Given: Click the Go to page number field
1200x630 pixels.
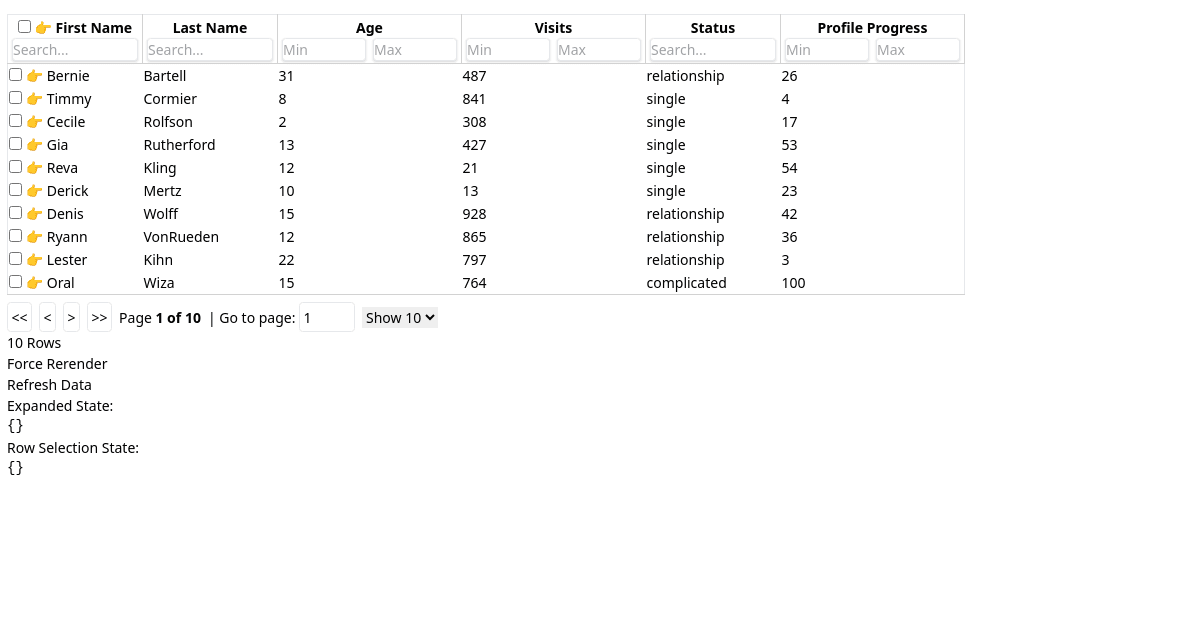Looking at the screenshot, I should pos(326,318).
